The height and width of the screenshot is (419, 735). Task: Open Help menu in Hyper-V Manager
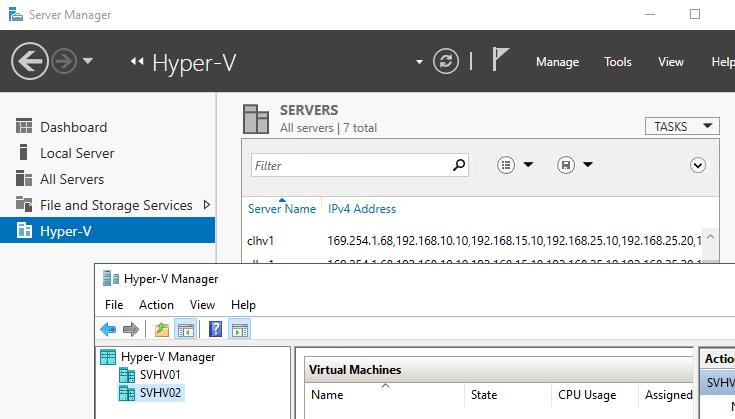click(243, 305)
